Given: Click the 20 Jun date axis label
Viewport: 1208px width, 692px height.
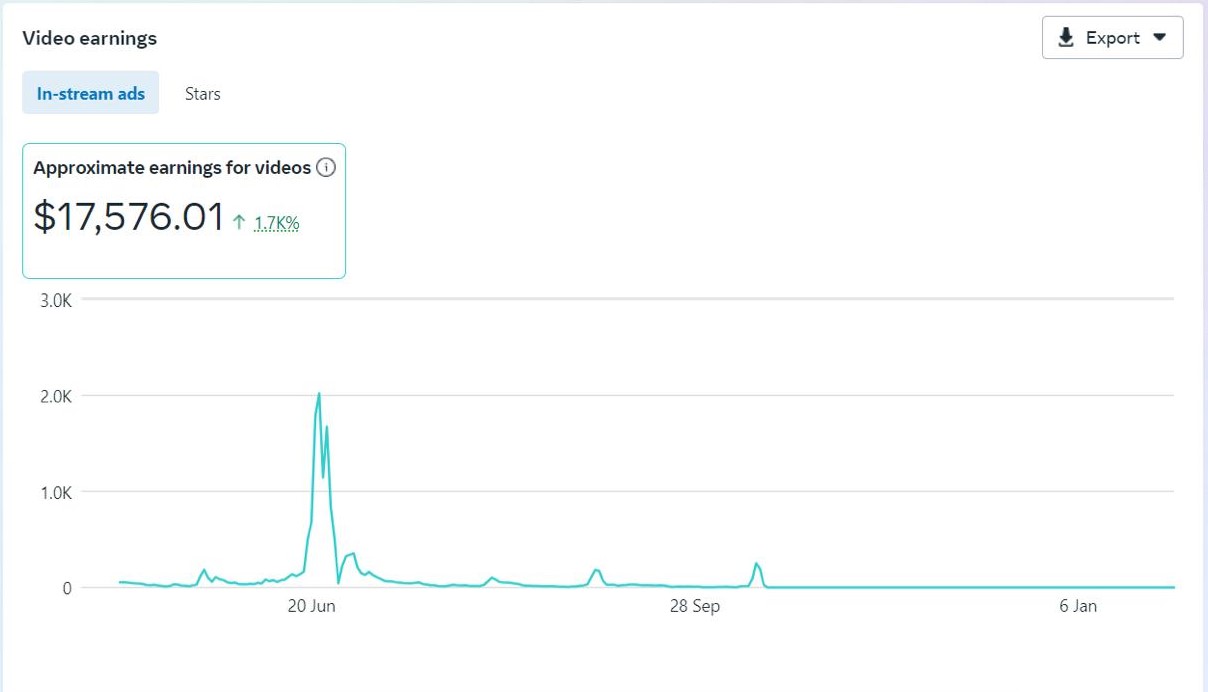Looking at the screenshot, I should click(x=311, y=606).
